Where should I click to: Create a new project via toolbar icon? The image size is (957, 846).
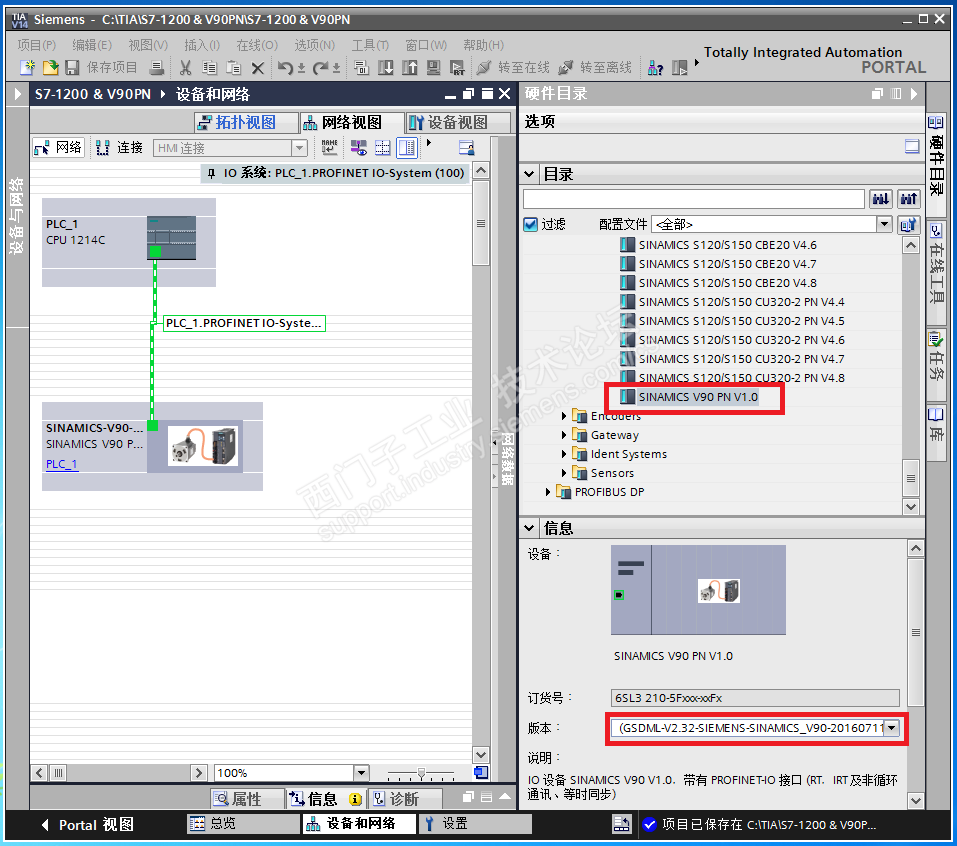[x=27, y=68]
